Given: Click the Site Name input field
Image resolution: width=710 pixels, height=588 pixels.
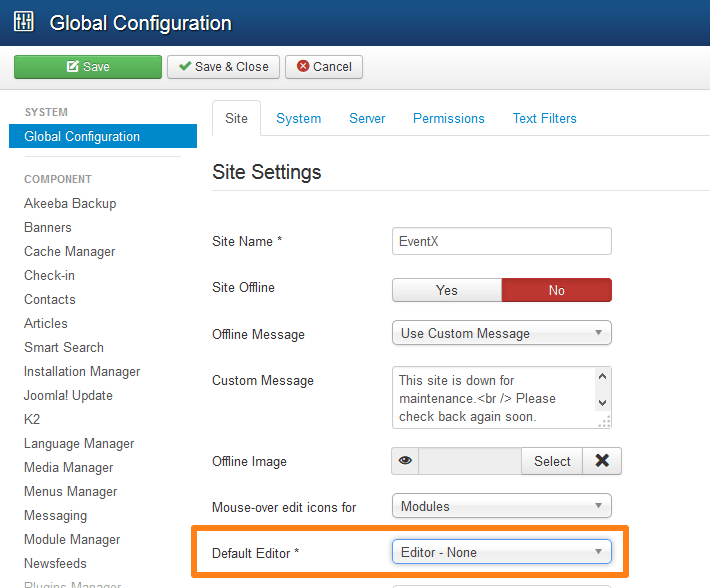Looking at the screenshot, I should [501, 241].
